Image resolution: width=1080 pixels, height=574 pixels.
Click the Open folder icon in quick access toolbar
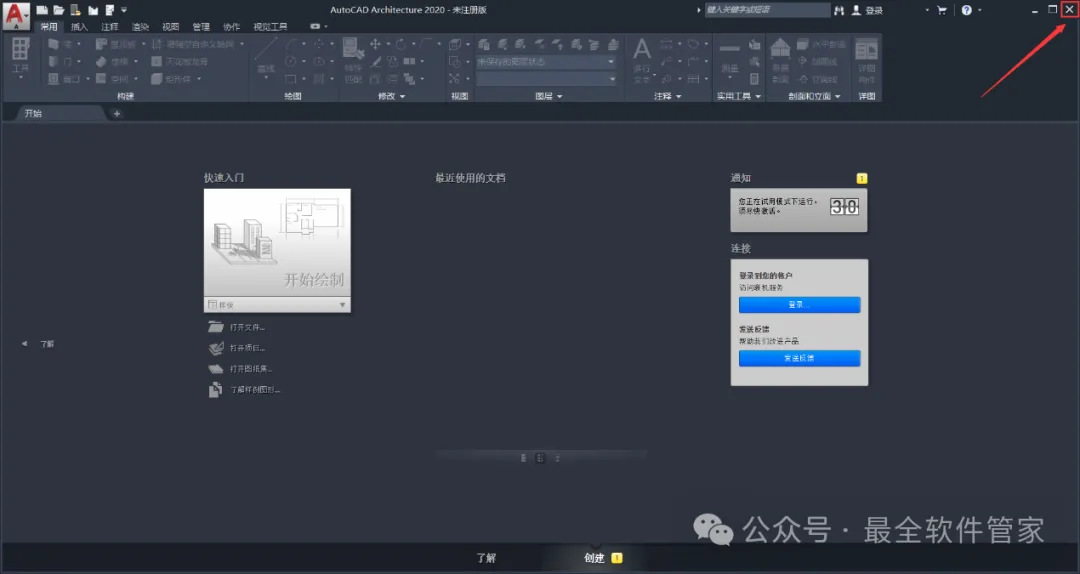coord(59,10)
